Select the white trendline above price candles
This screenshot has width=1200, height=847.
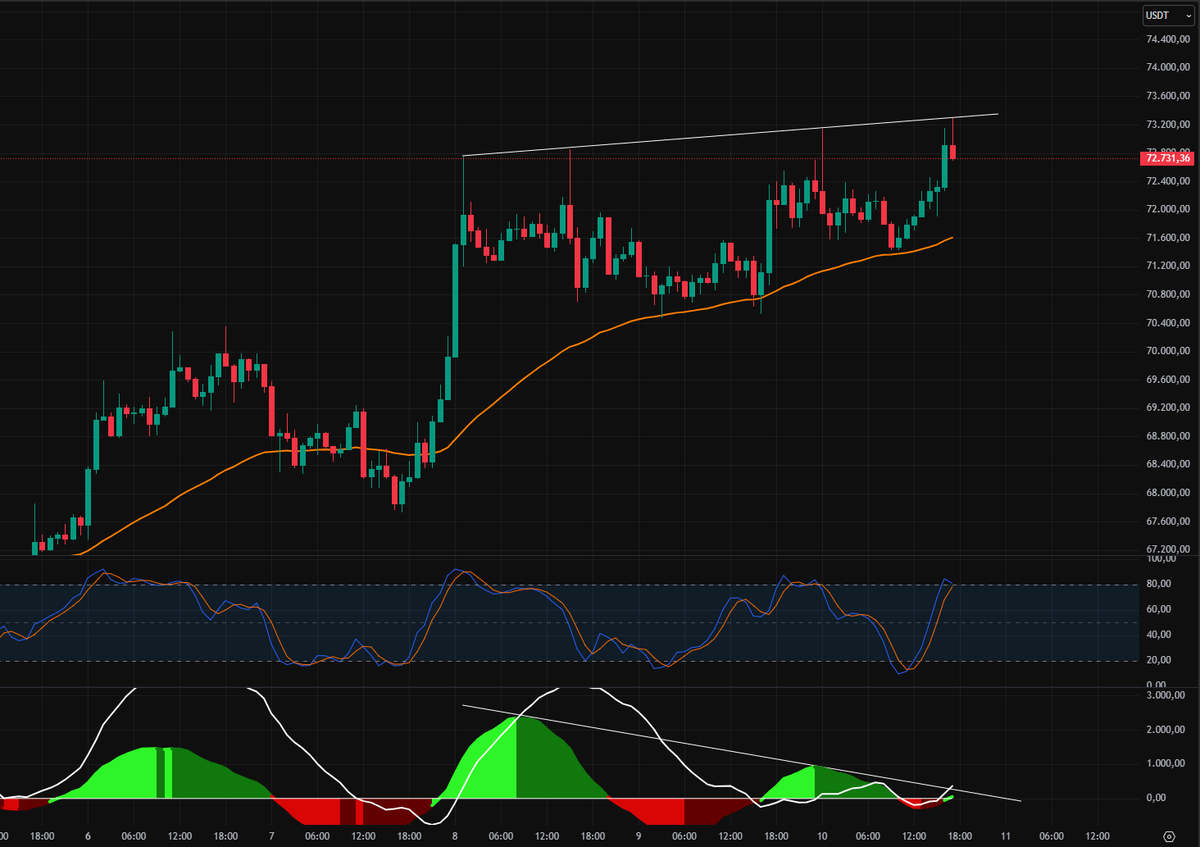[730, 135]
